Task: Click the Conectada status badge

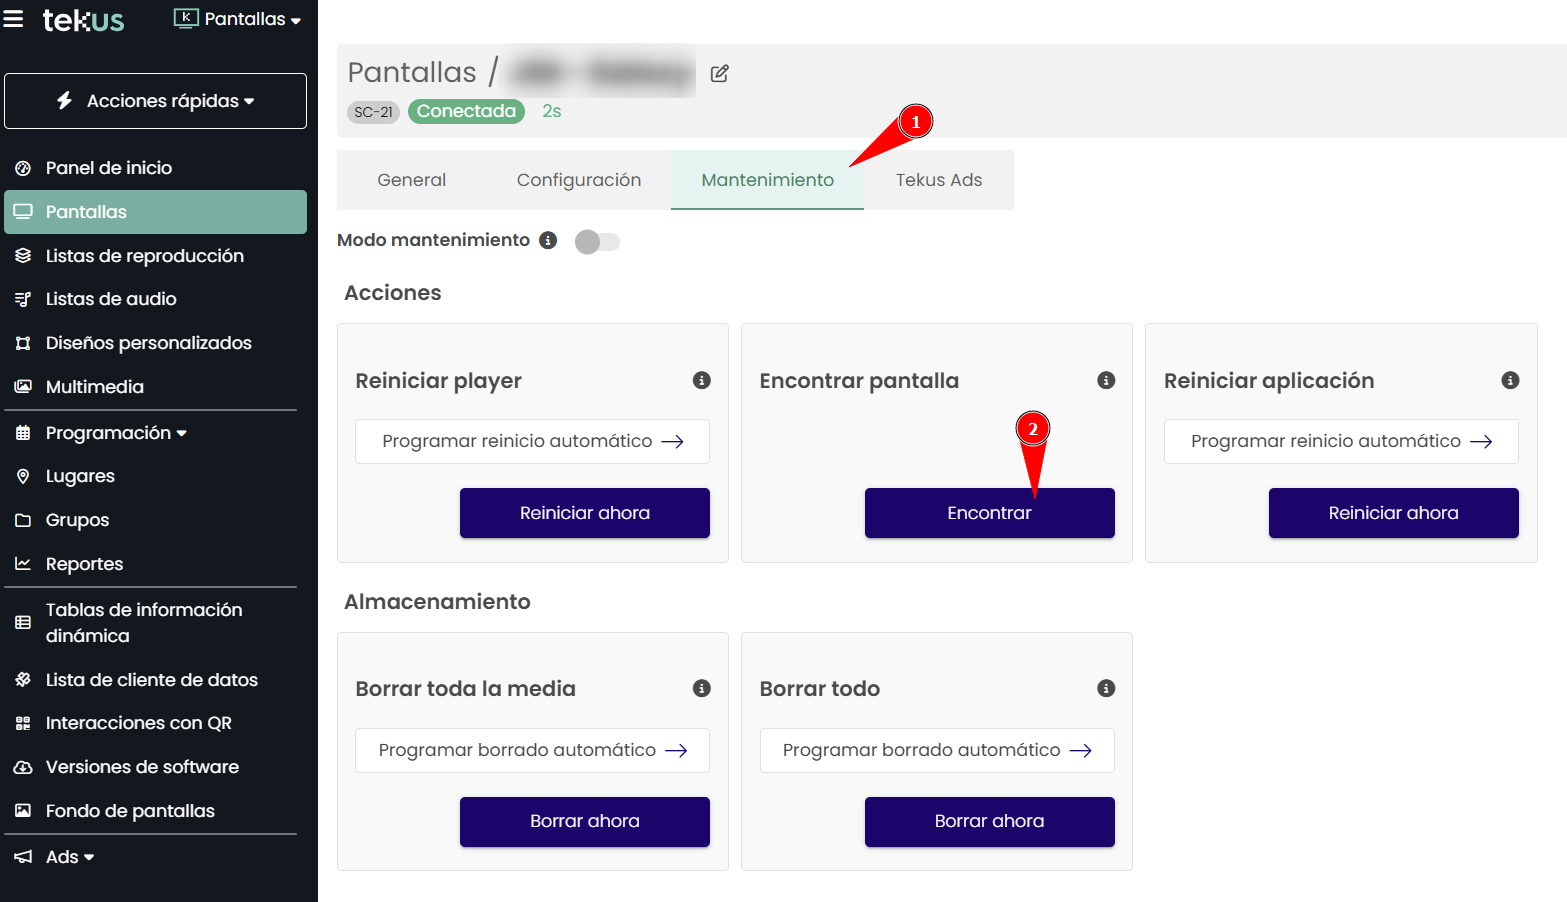Action: (x=466, y=111)
